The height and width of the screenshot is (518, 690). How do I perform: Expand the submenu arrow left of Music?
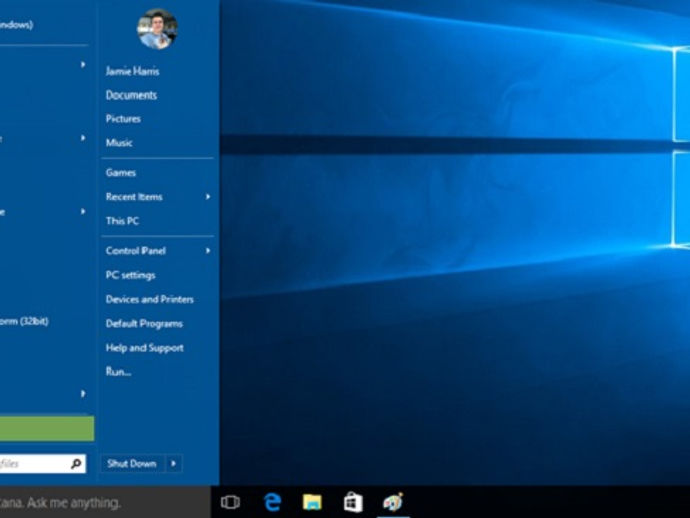point(83,138)
